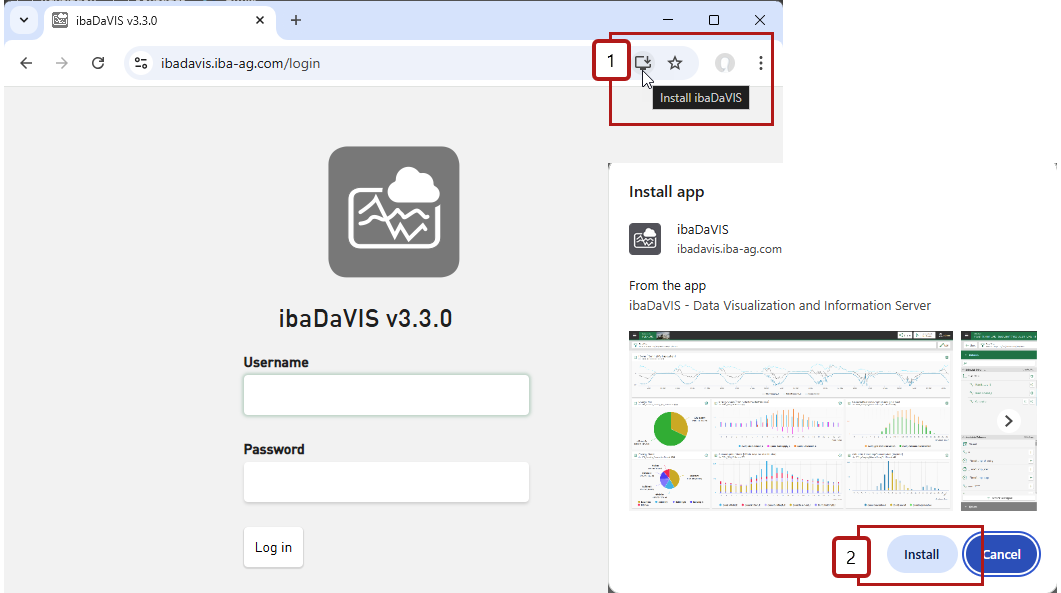Open a new browser tab
This screenshot has width=1061, height=593.
(x=296, y=20)
